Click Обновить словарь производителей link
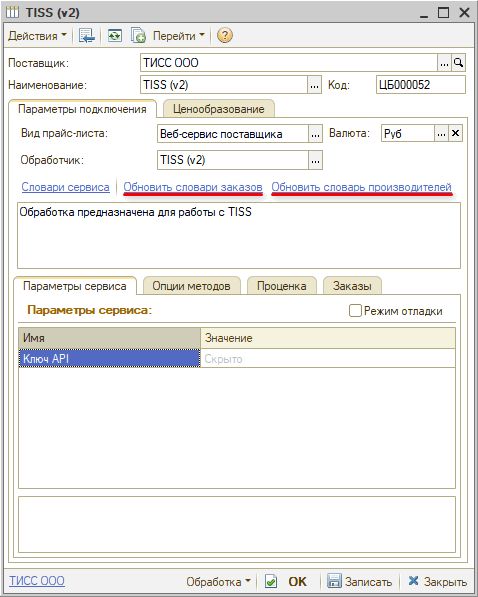This screenshot has height=597, width=478. (361, 187)
